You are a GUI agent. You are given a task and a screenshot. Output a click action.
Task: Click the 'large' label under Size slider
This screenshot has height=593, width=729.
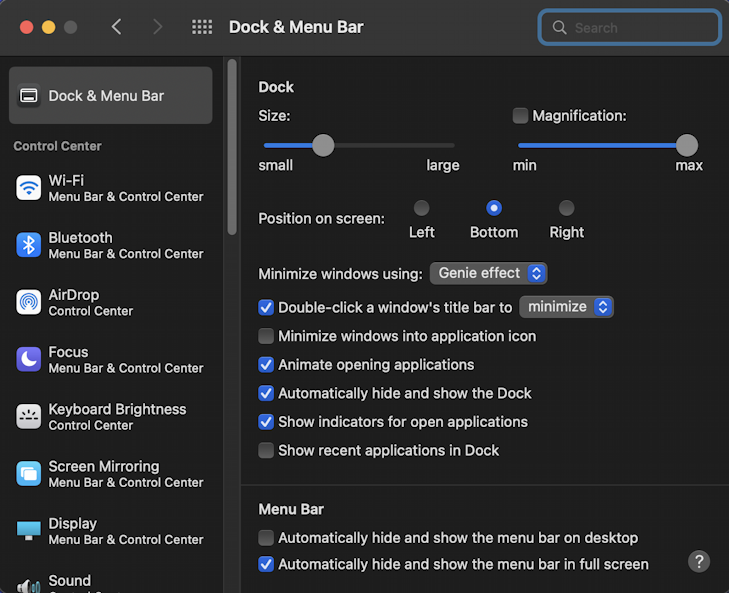(x=443, y=165)
